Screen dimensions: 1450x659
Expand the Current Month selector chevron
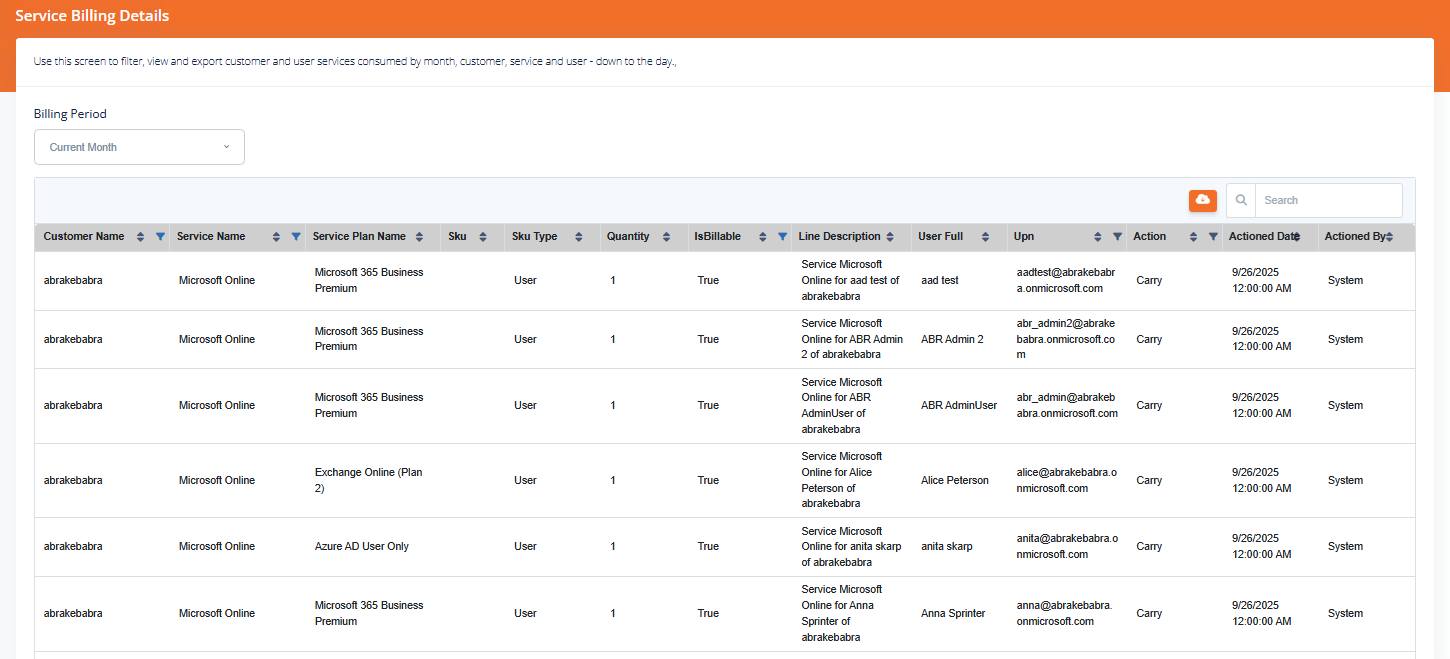click(x=227, y=146)
